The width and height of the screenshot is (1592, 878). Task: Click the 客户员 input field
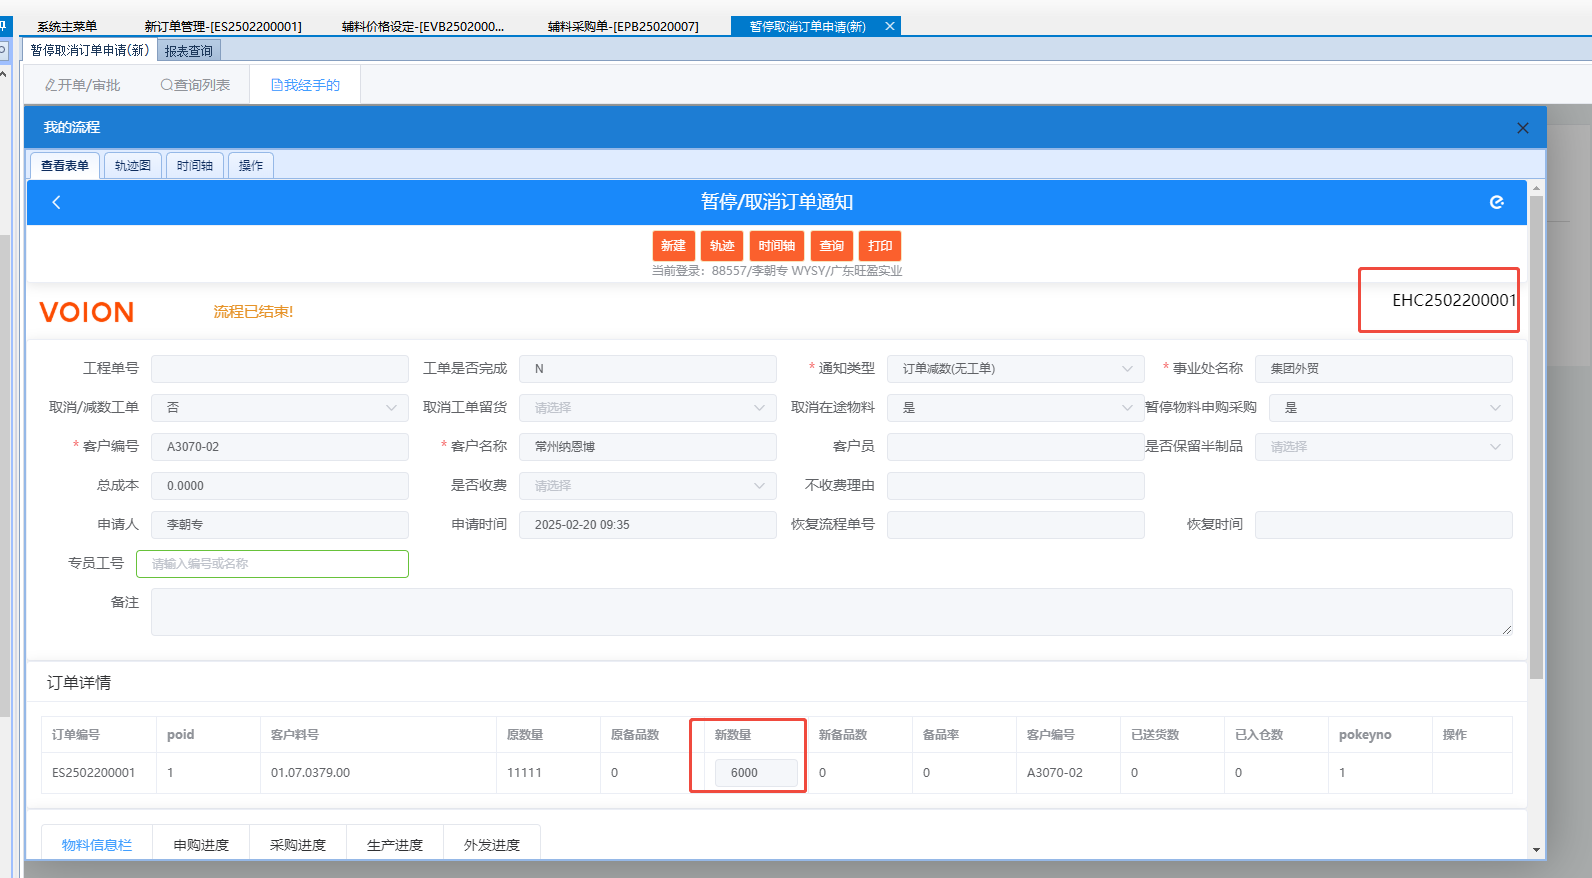(x=1016, y=447)
